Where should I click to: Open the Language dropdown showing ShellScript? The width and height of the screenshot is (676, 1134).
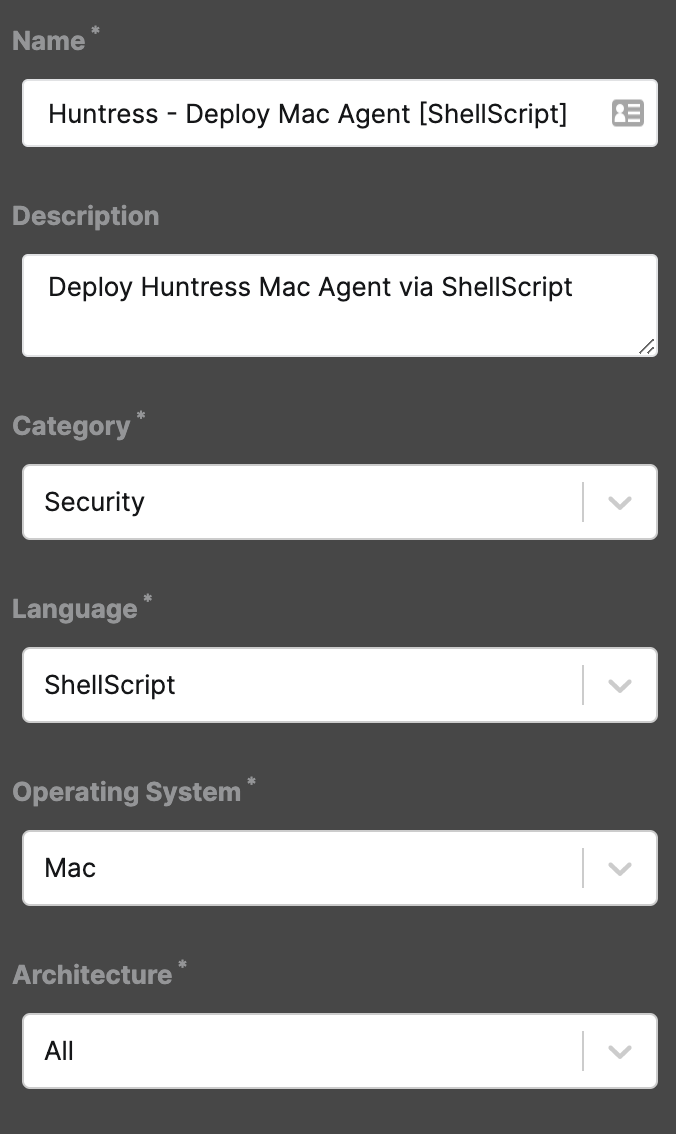click(x=340, y=685)
